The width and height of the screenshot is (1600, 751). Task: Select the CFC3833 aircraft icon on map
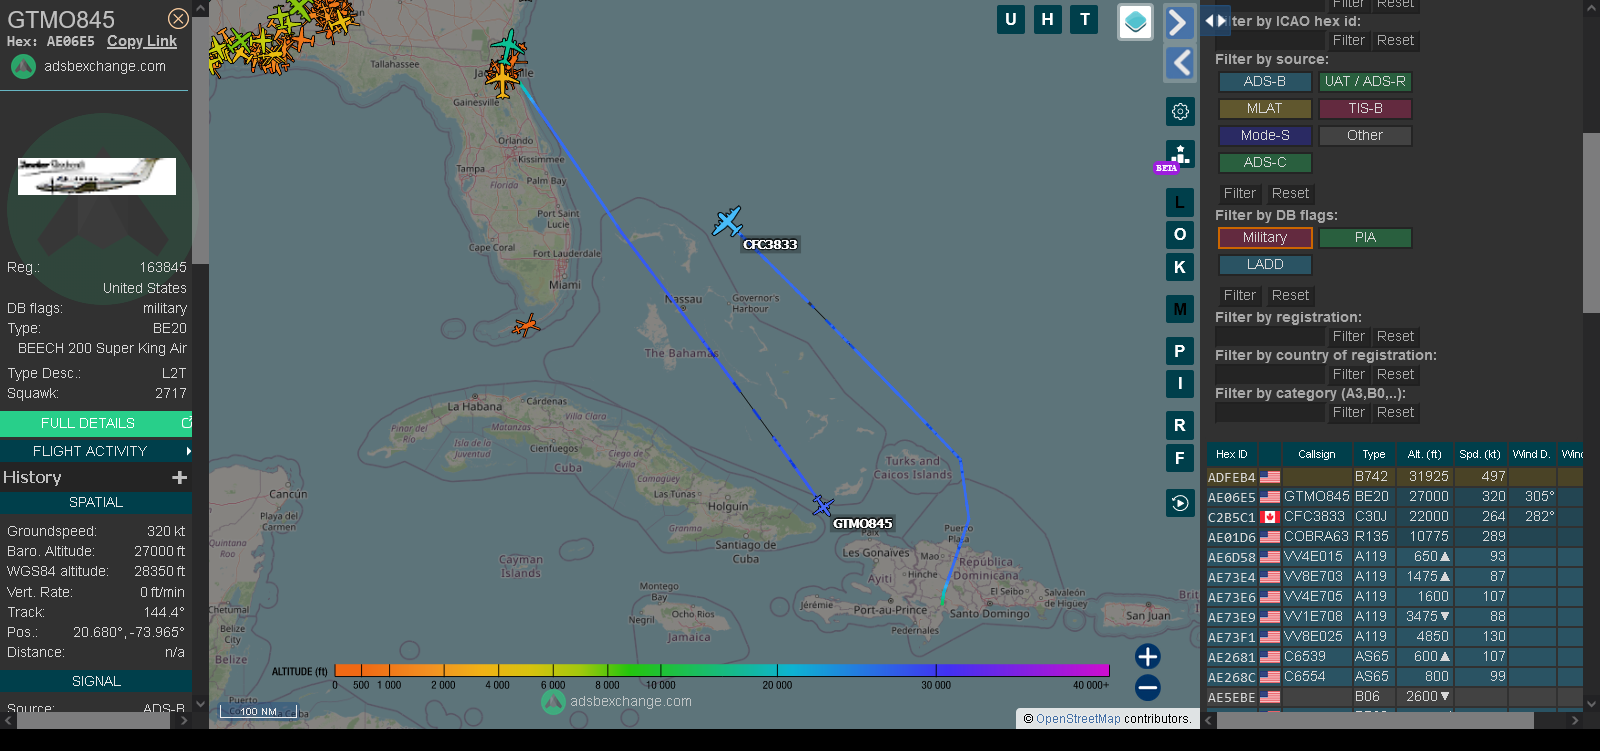coord(728,221)
